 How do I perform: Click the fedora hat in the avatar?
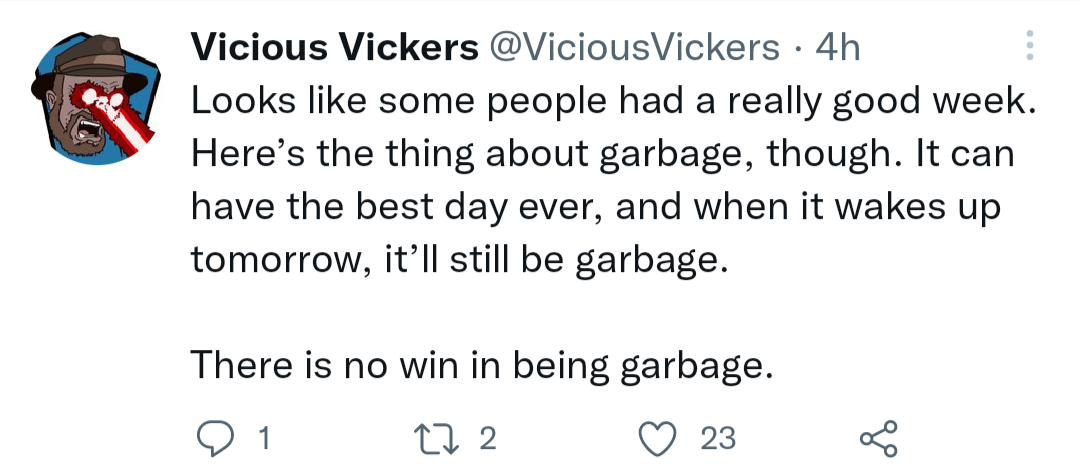pos(88,65)
